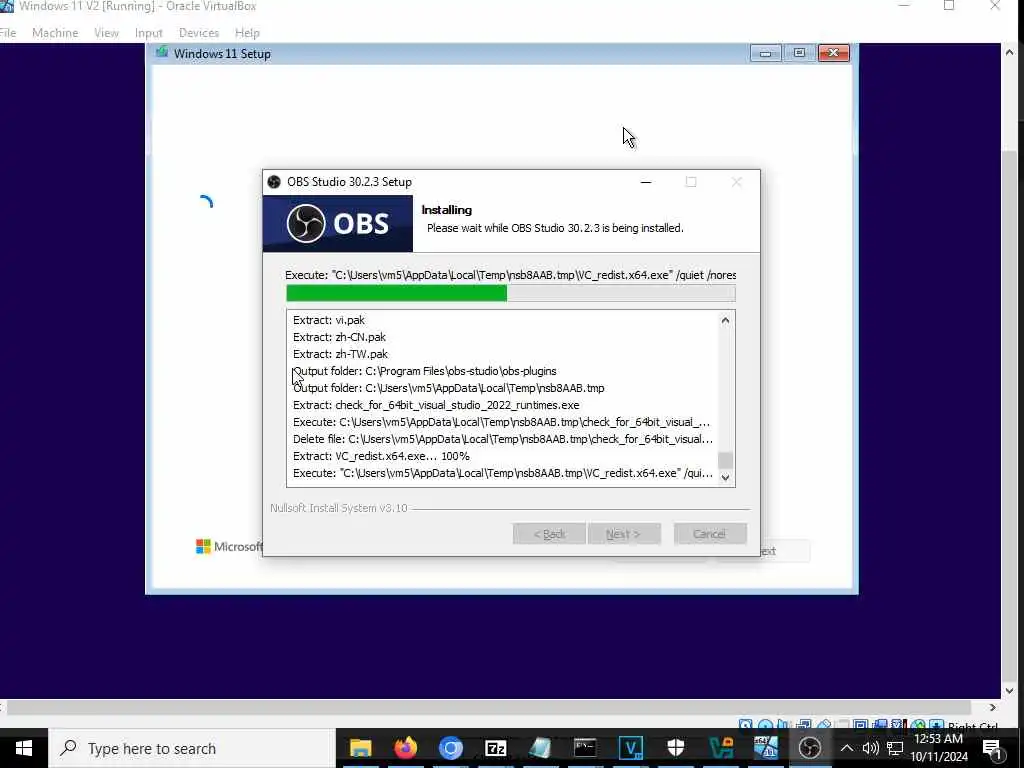This screenshot has width=1024, height=768.
Task: Click the OBS logo in the setup title bar
Action: (x=274, y=182)
